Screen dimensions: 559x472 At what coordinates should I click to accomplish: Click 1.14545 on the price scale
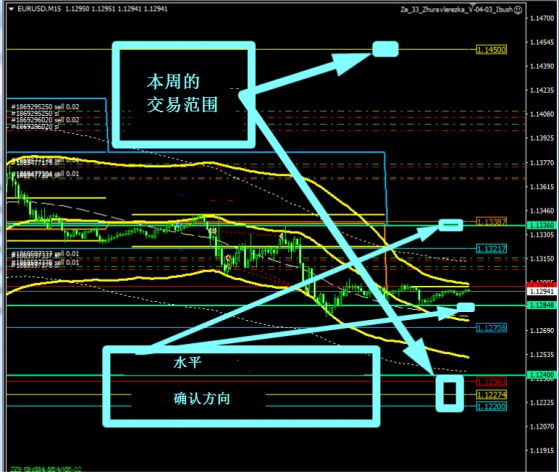click(x=542, y=42)
